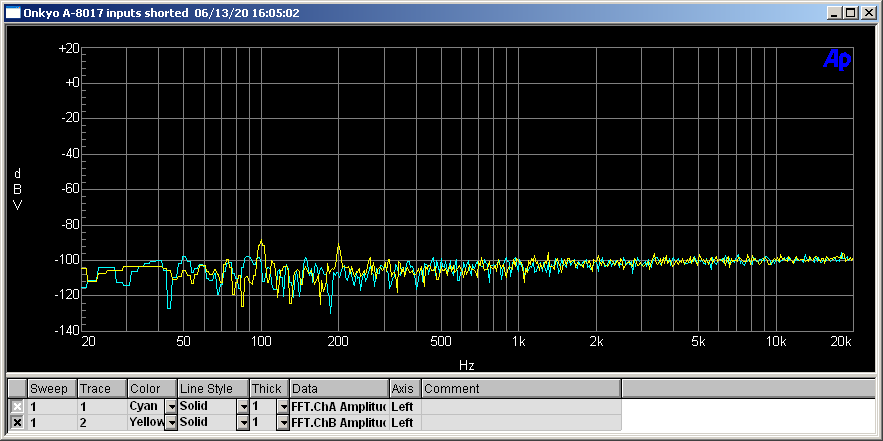Select the FFT.ChA Amplitude data cell
883x441 pixels.
340,406
